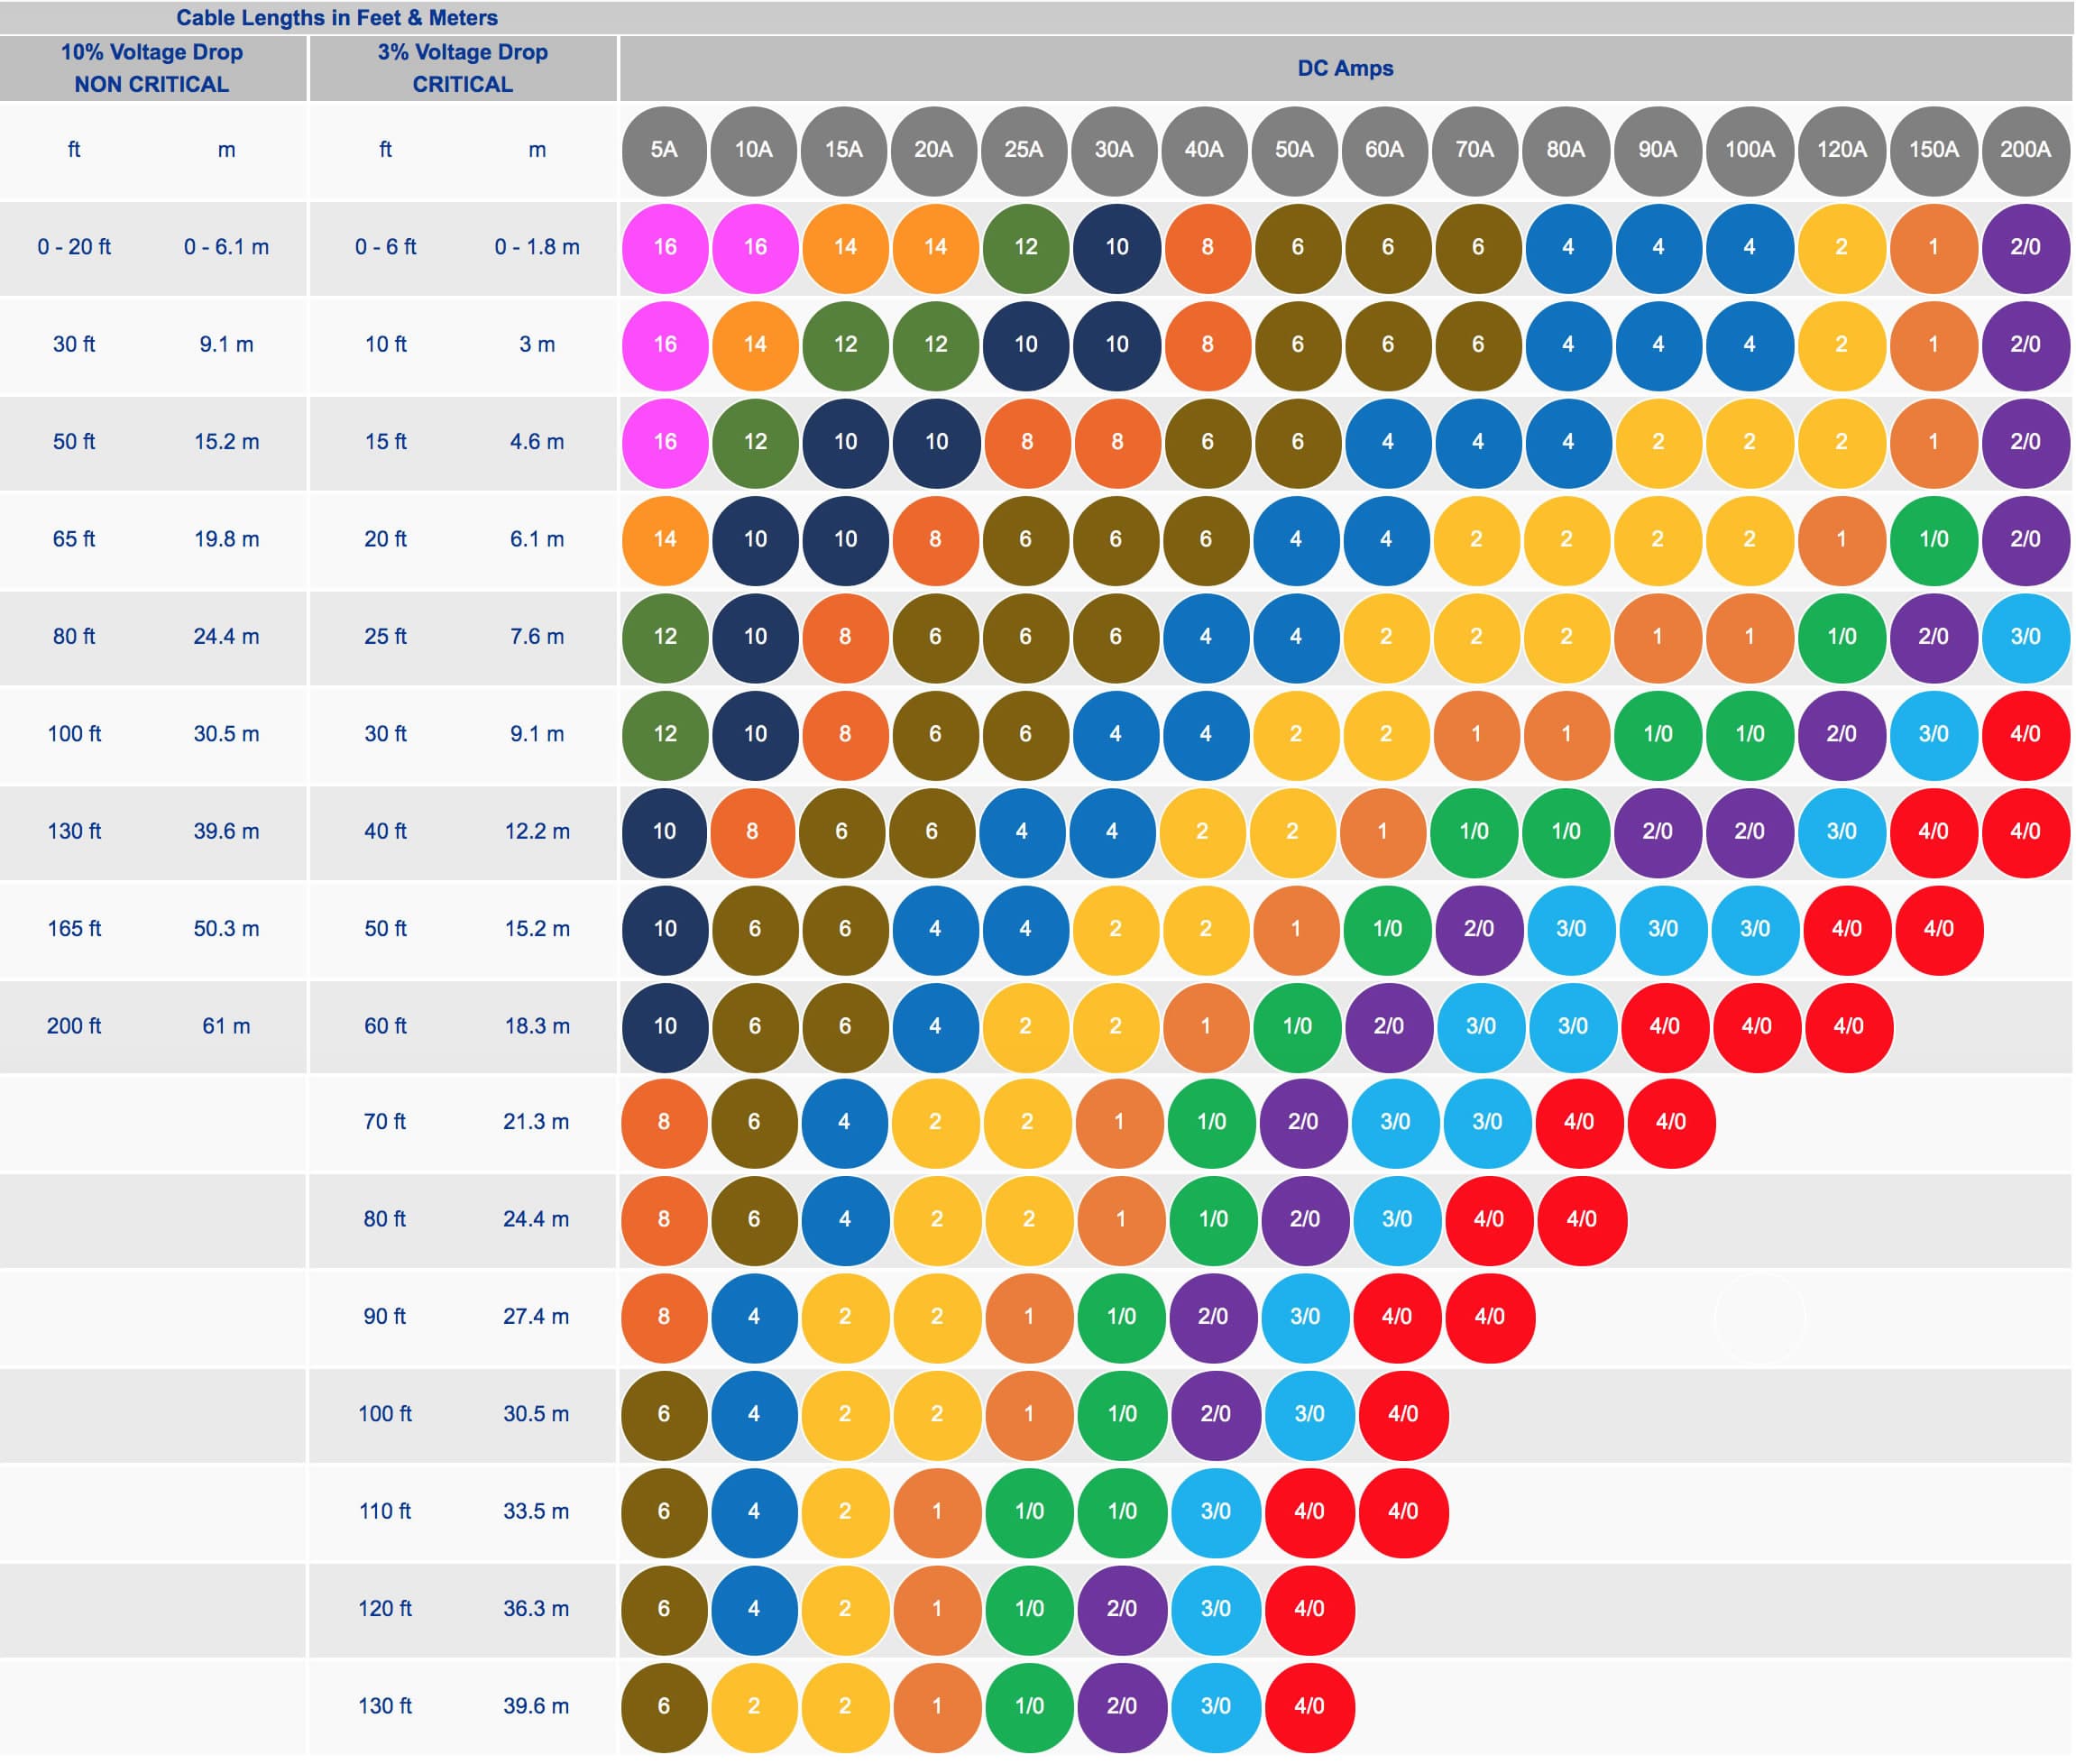The height and width of the screenshot is (1764, 2076).
Task: Select the '50.3 m' length cell
Action: pos(226,929)
